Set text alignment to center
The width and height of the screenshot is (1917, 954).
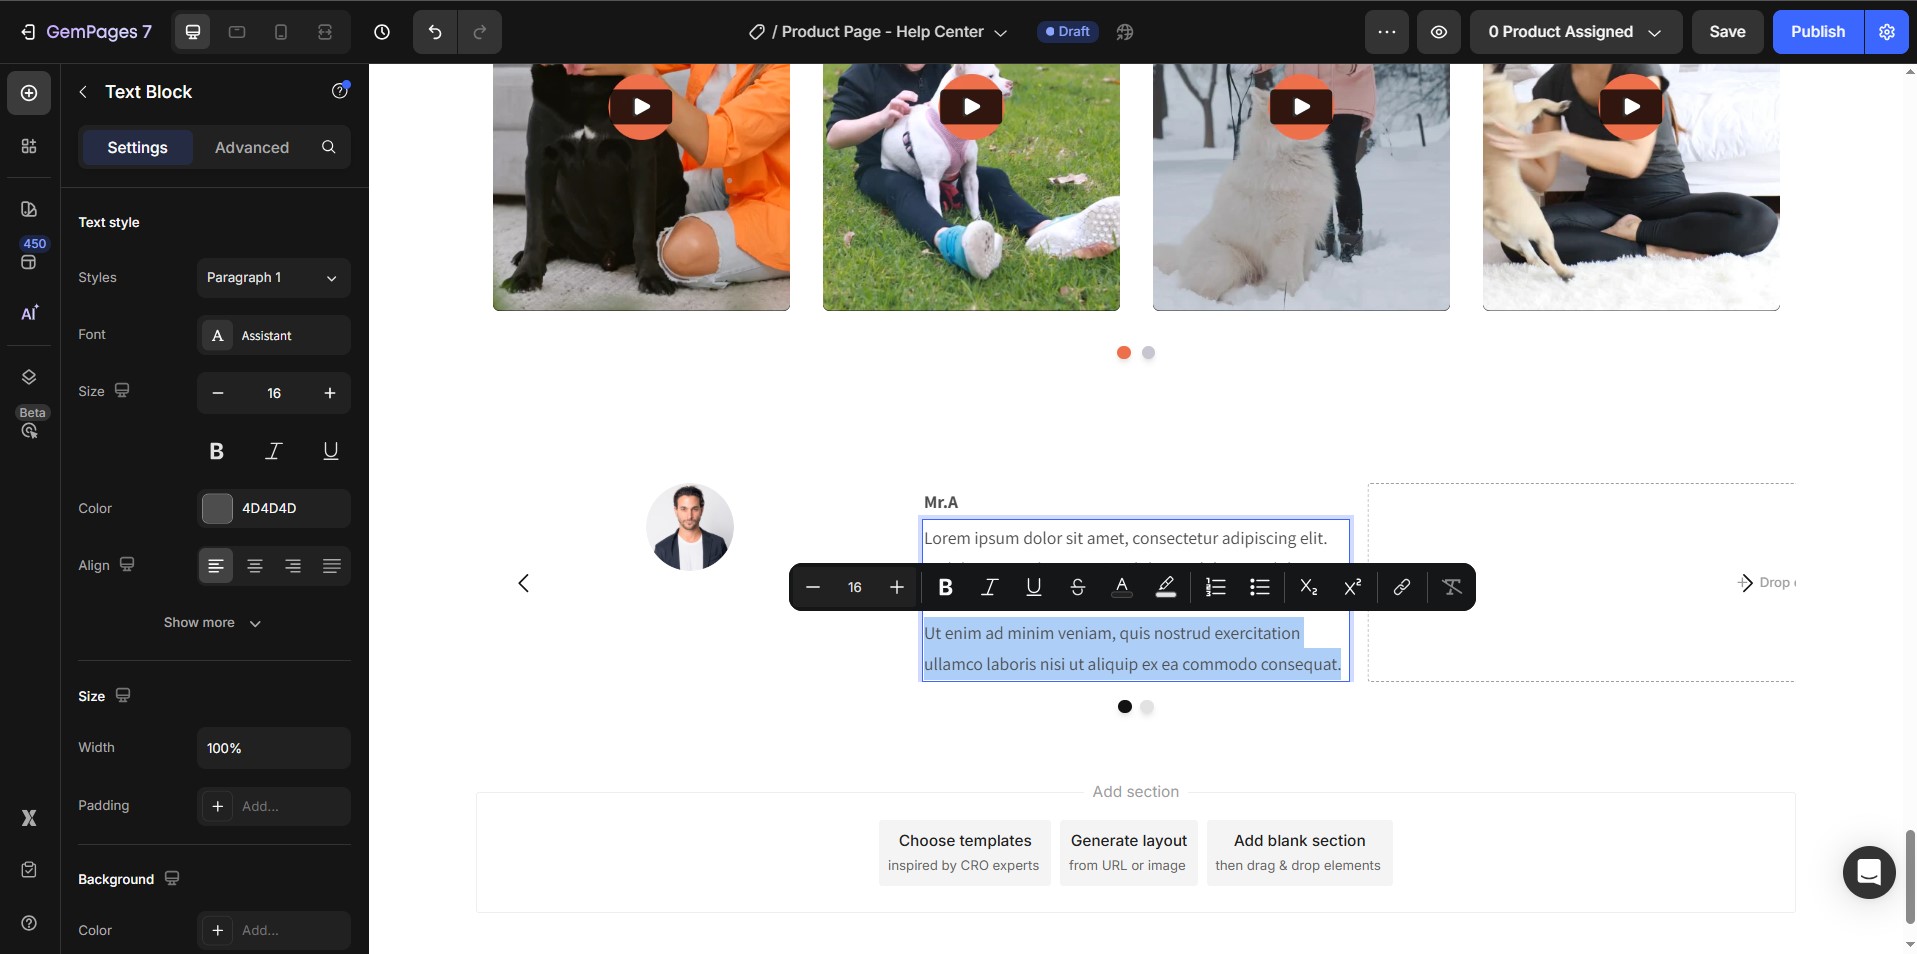coord(255,566)
